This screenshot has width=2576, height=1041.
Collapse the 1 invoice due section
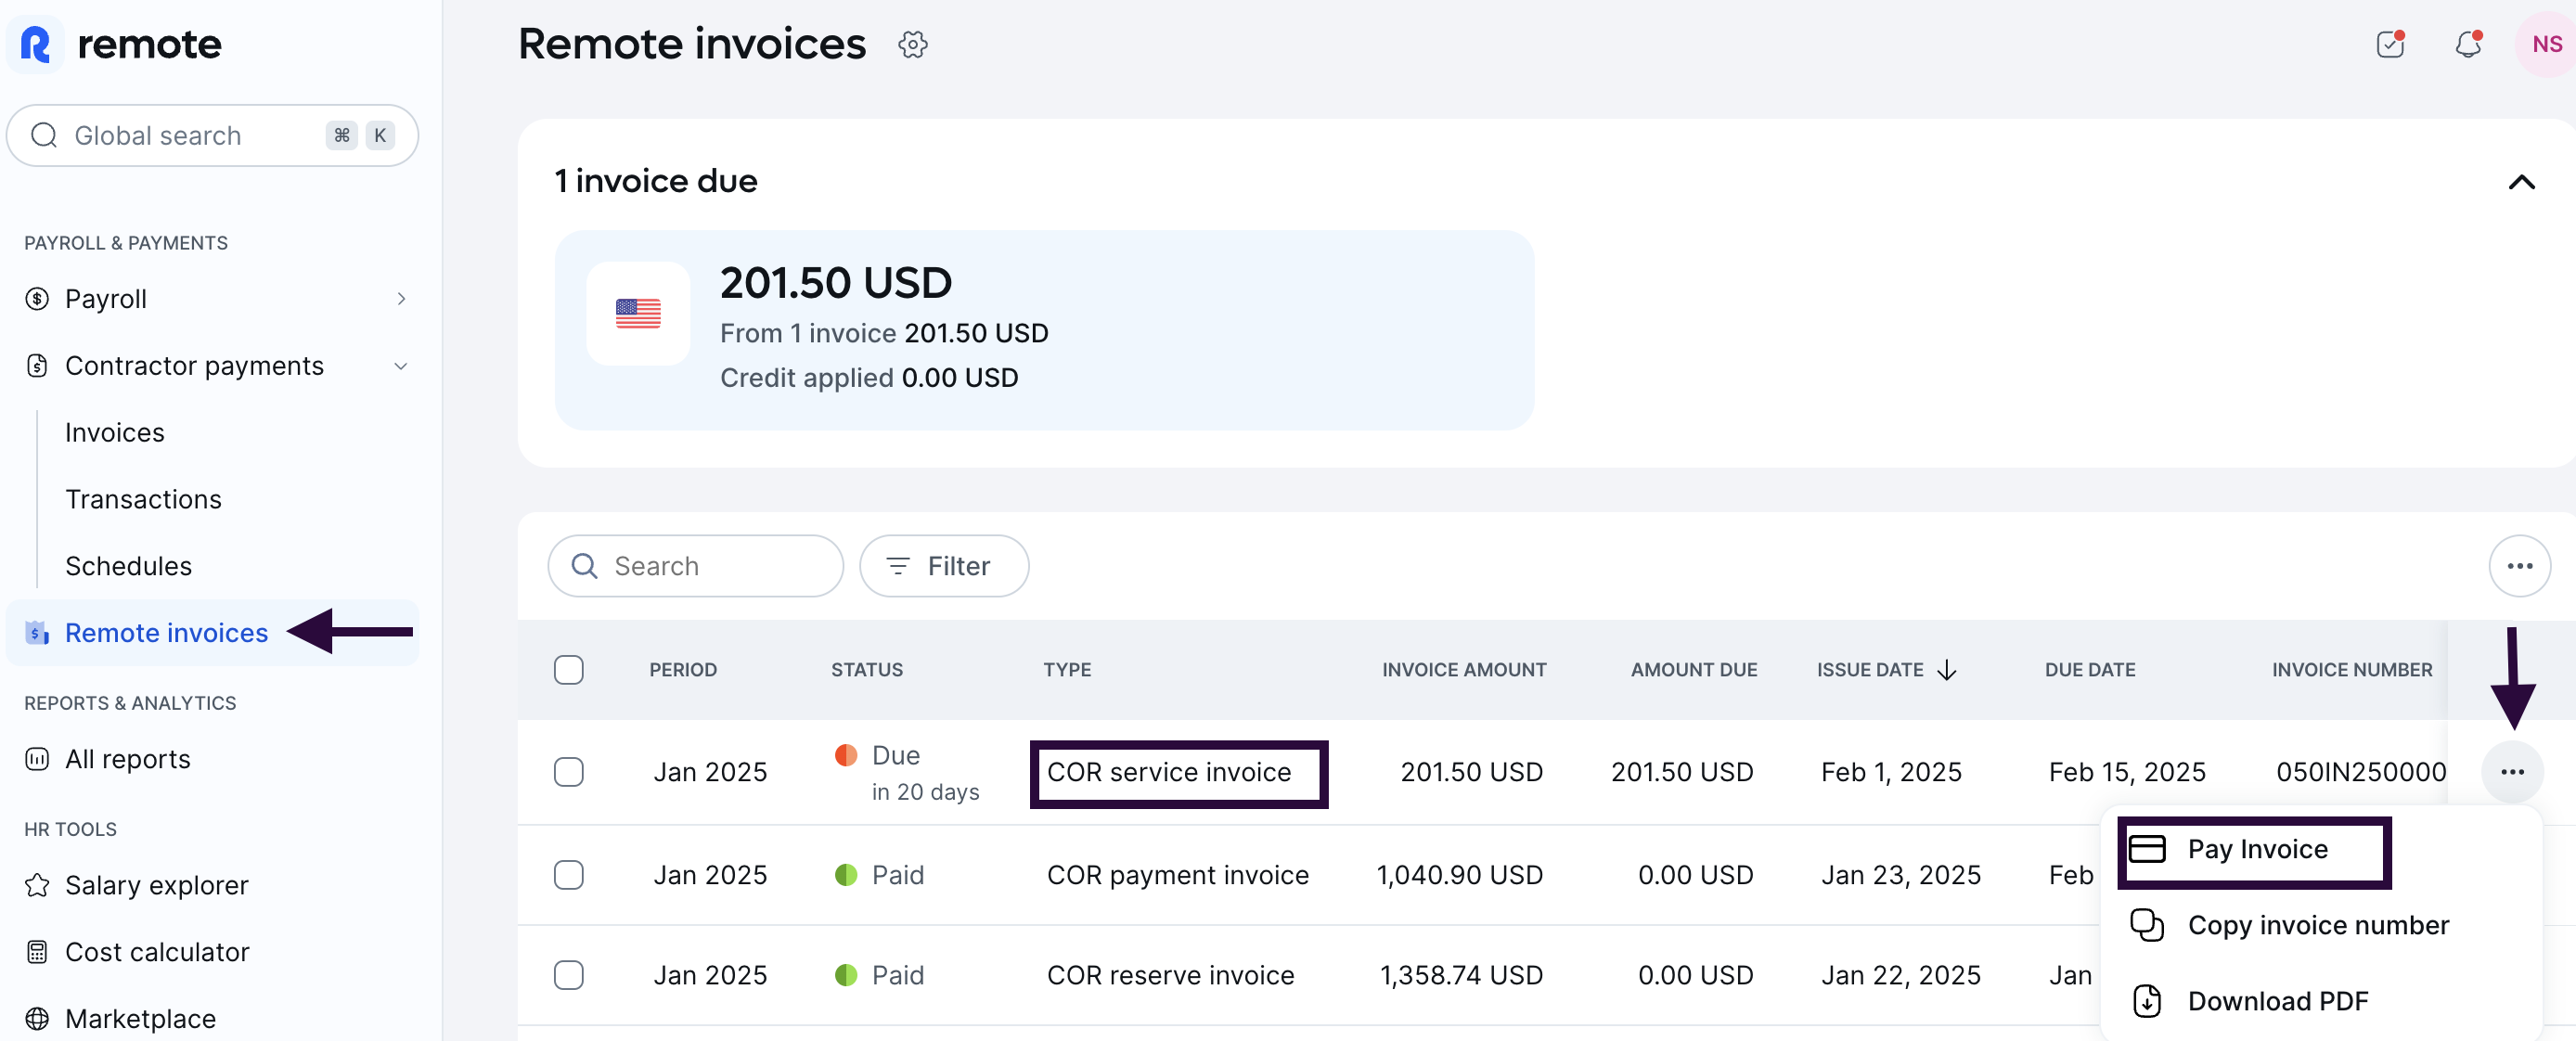[x=2520, y=182]
